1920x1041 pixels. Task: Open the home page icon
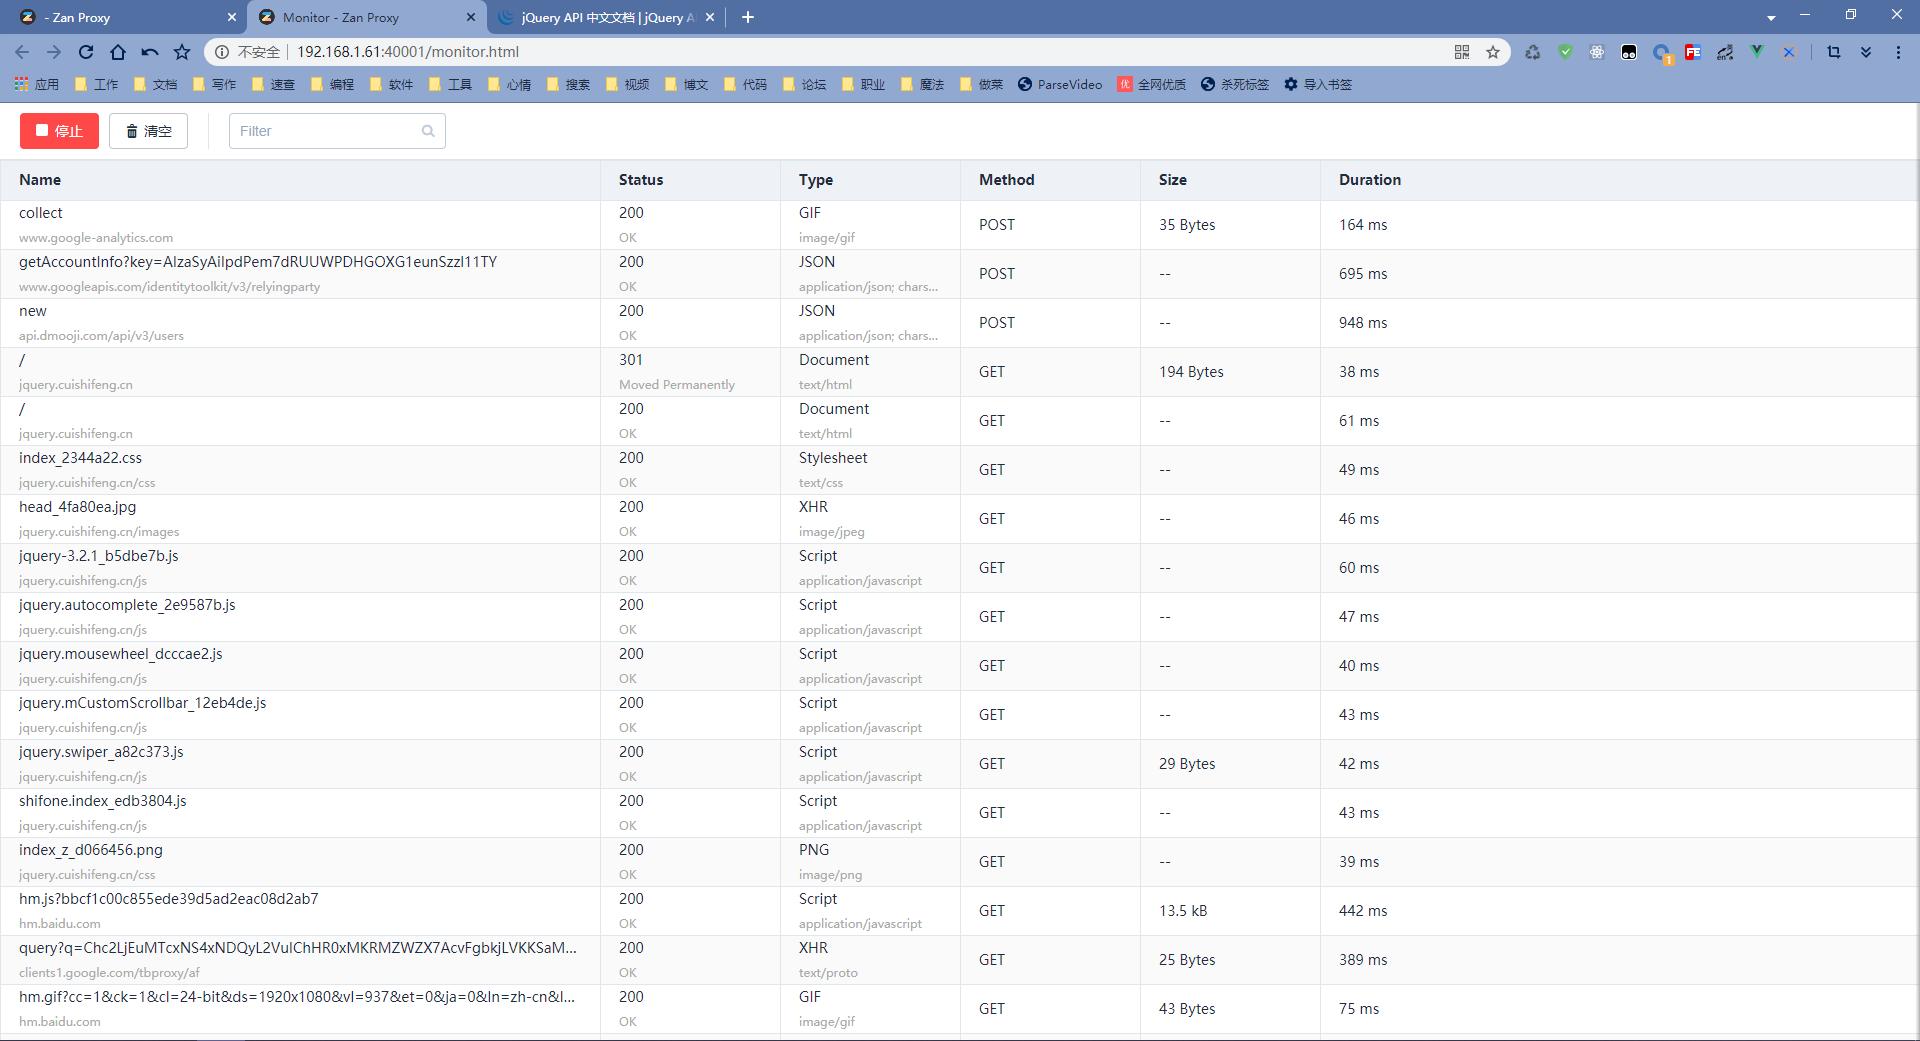pos(118,52)
